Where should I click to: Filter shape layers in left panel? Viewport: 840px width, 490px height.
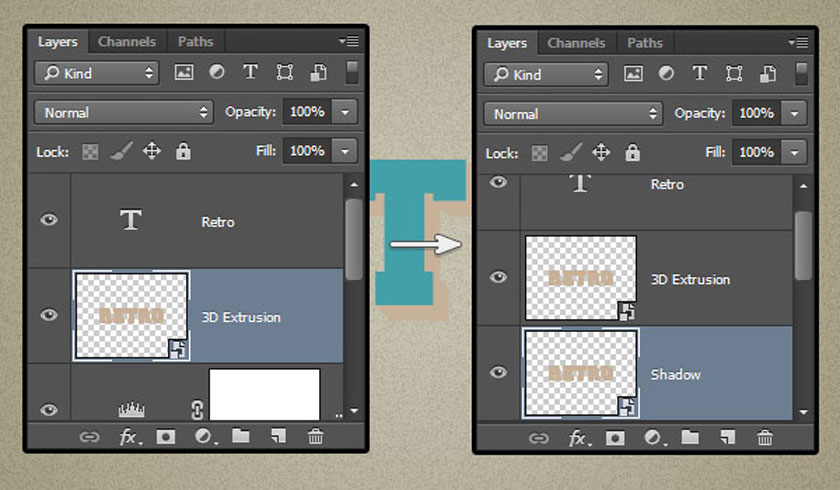pyautogui.click(x=284, y=72)
